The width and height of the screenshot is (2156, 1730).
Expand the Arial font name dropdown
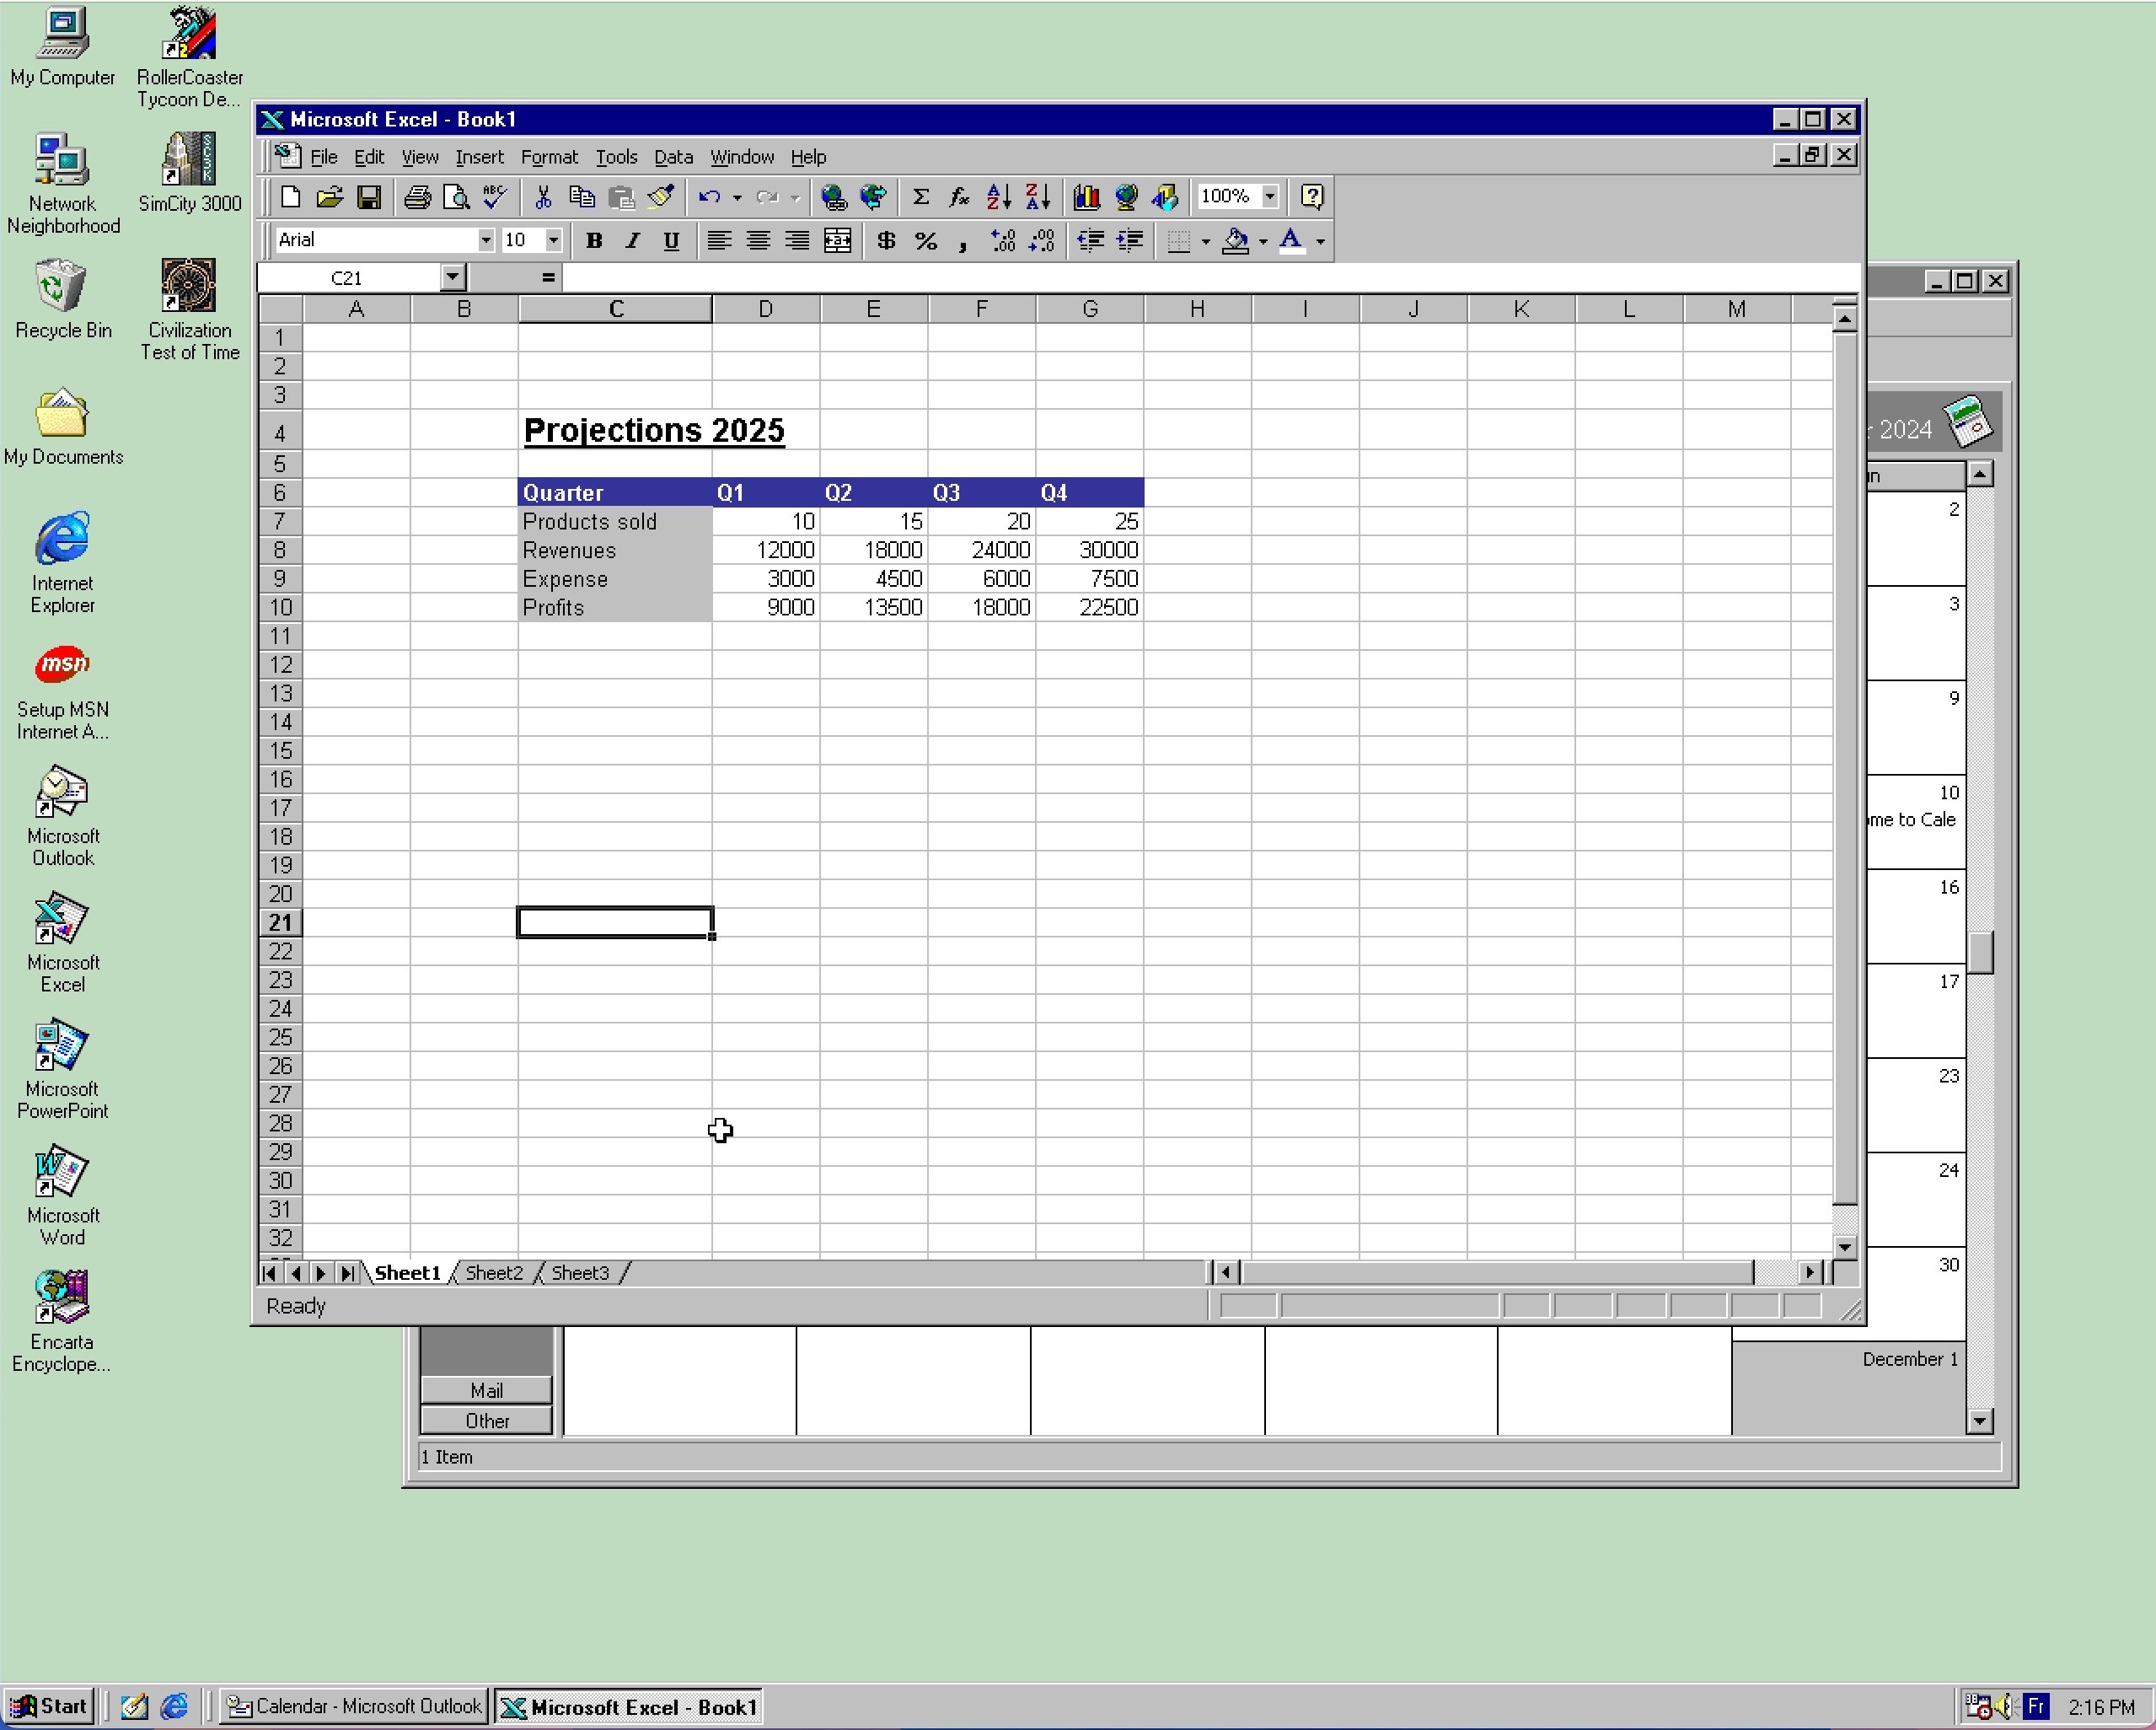tap(485, 240)
